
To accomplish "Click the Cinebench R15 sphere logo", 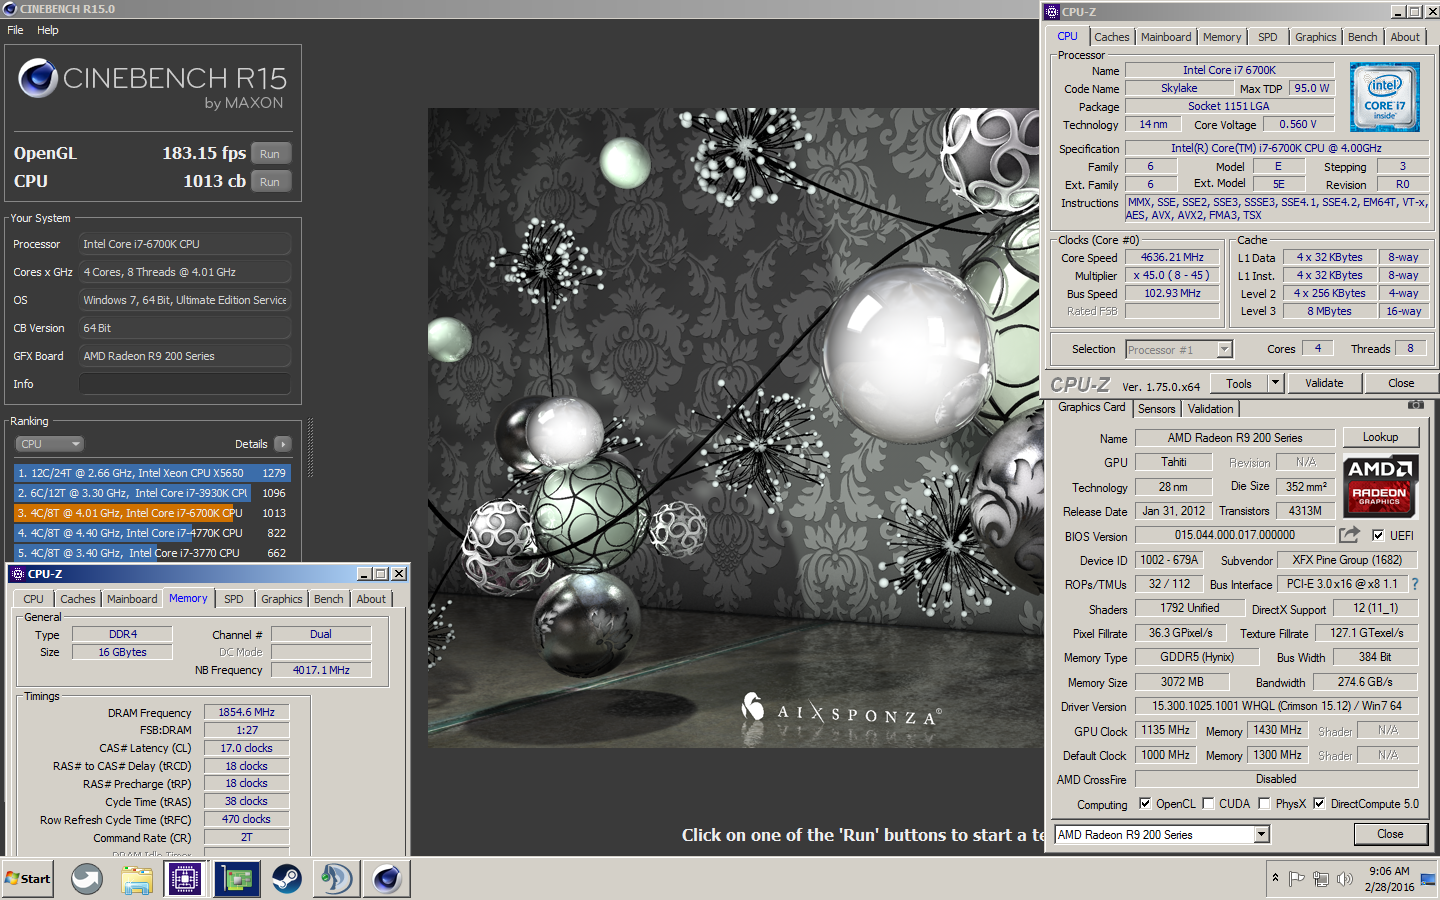I will point(38,78).
